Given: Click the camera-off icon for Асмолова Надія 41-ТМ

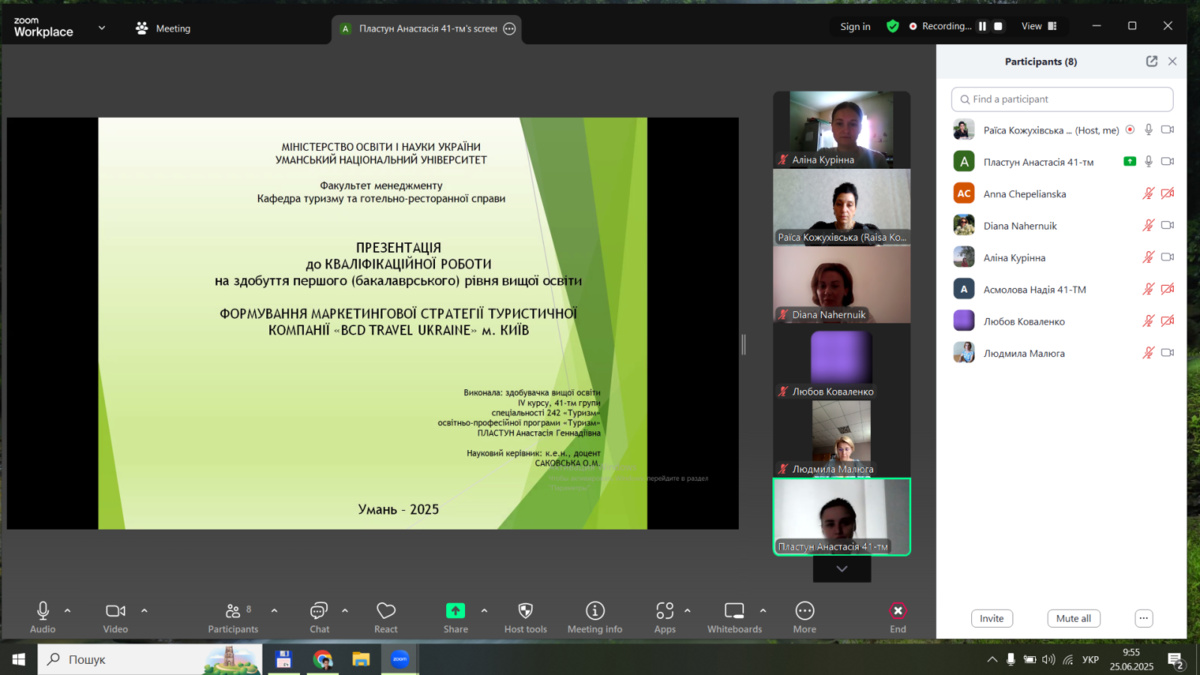Looking at the screenshot, I should (x=1167, y=290).
